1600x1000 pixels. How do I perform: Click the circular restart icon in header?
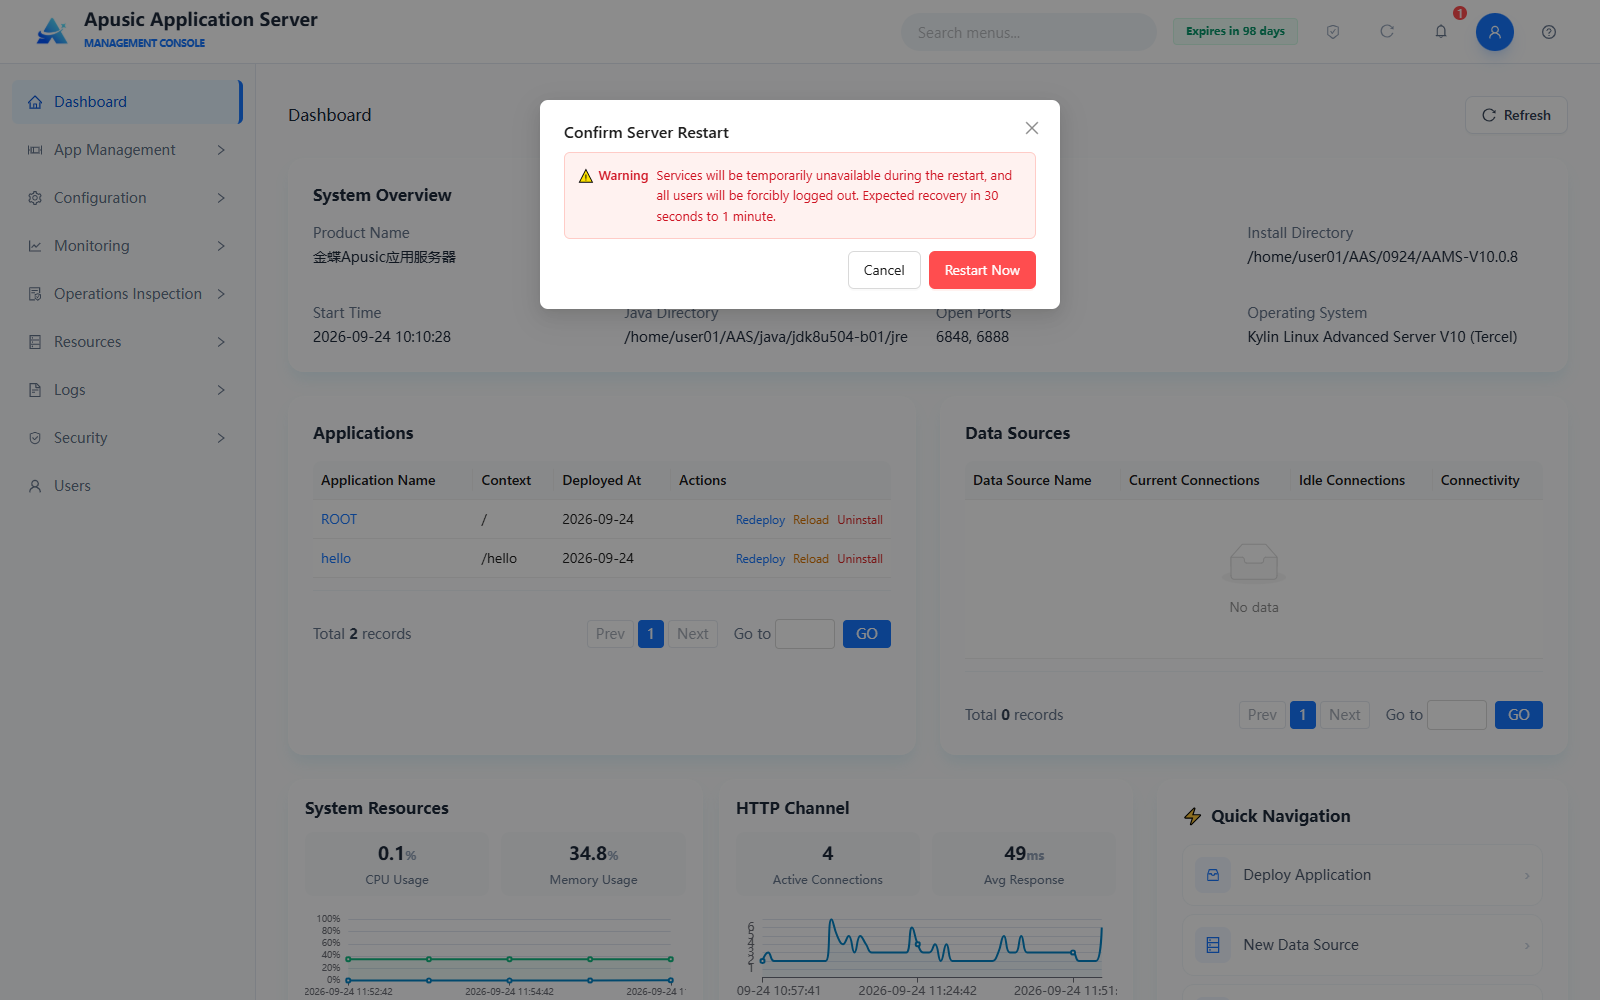click(x=1387, y=32)
